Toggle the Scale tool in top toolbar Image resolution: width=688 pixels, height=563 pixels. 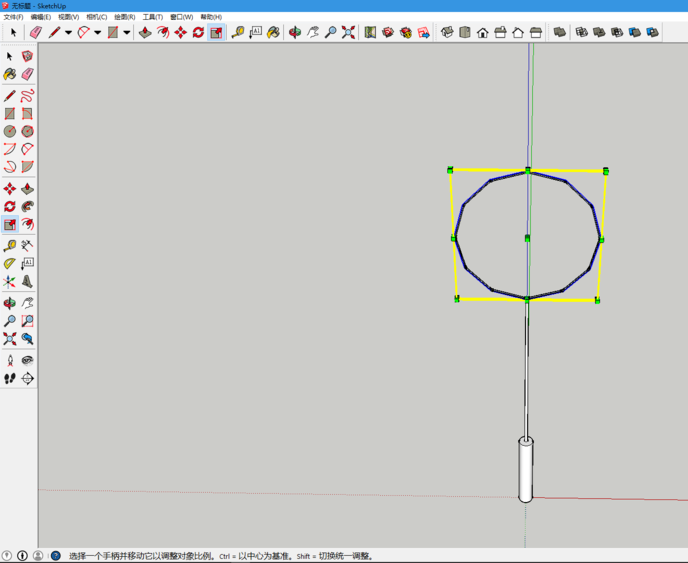(x=216, y=32)
